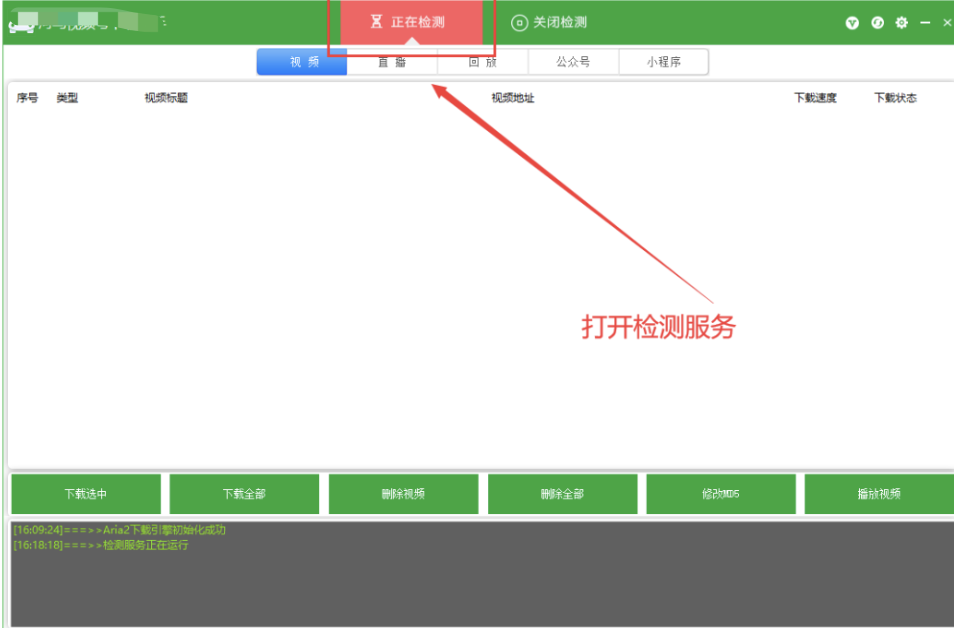
Task: Click 删除全部 to clear all
Action: pyautogui.click(x=563, y=494)
